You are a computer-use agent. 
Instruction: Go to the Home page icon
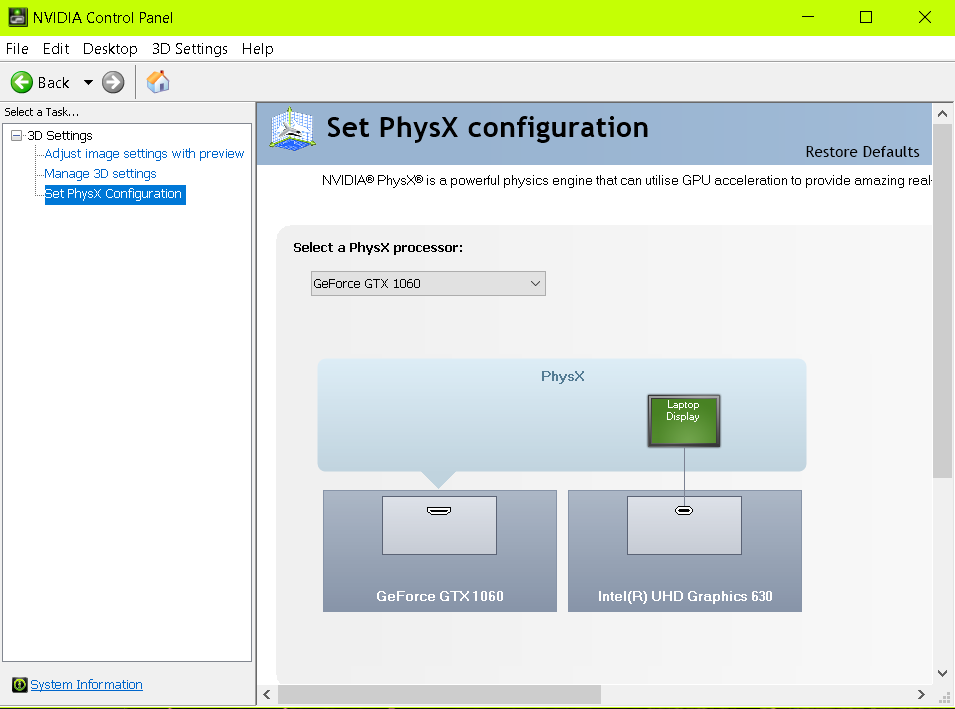[x=158, y=82]
